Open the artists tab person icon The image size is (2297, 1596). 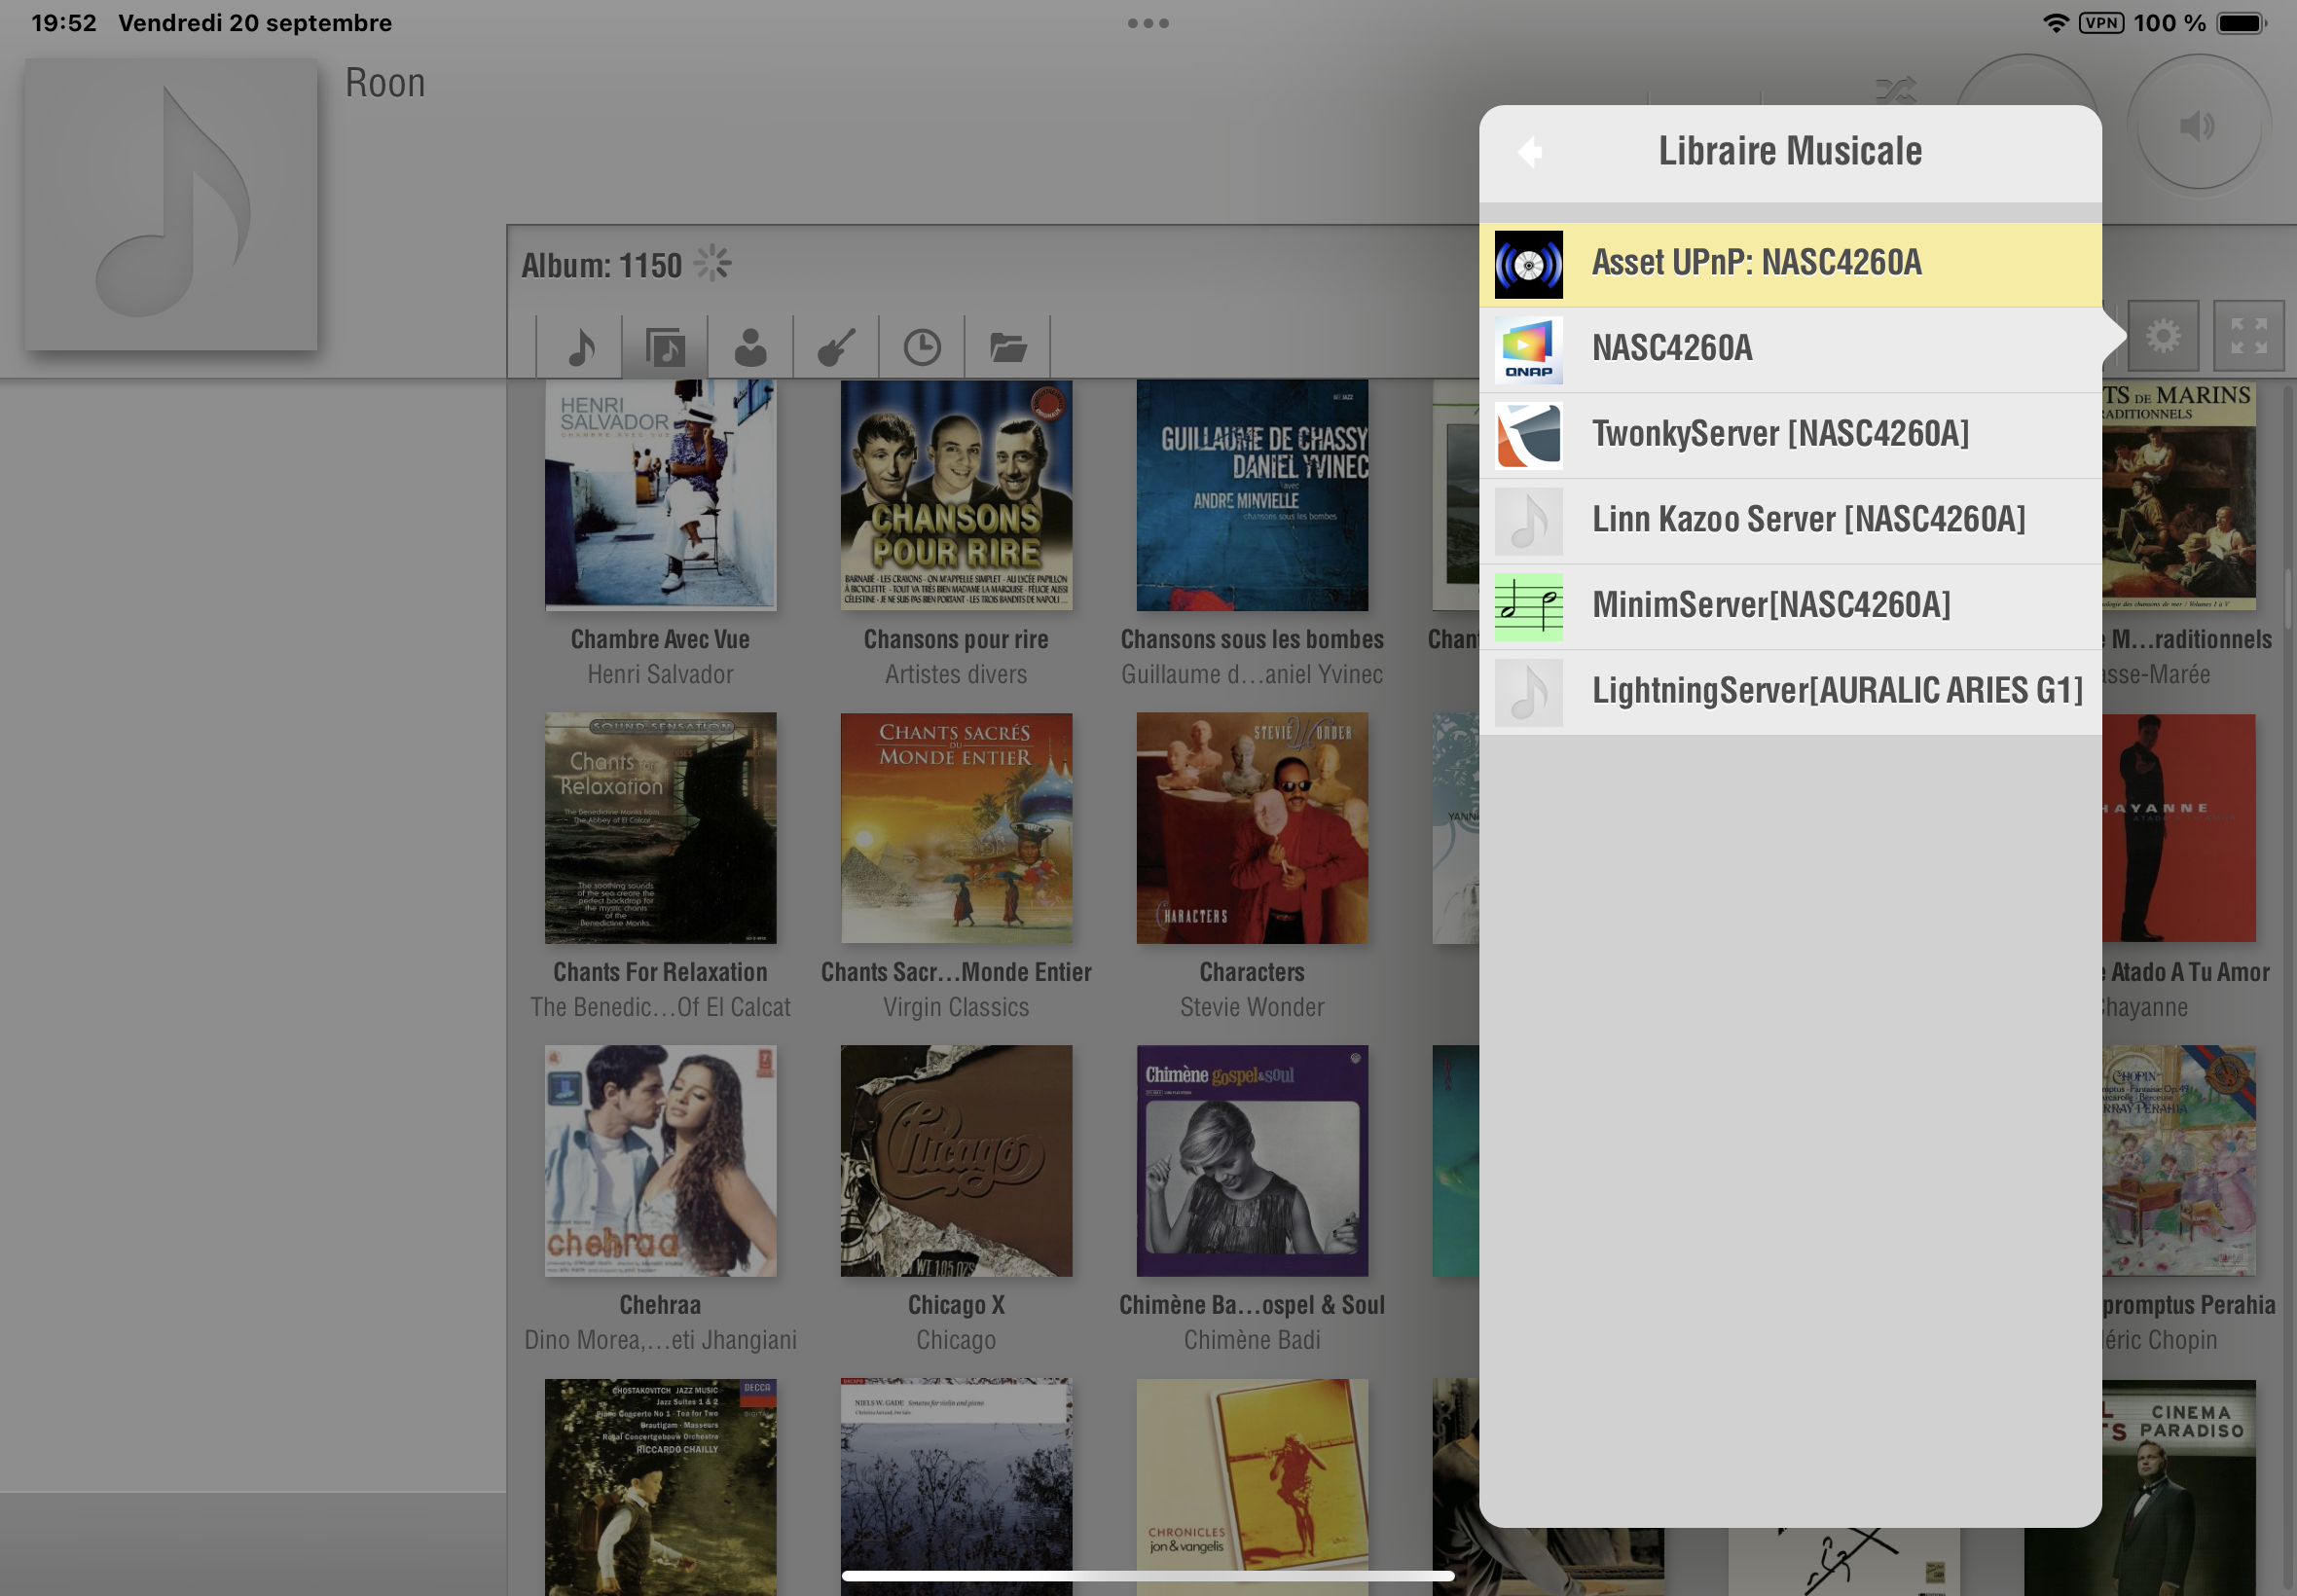(750, 348)
